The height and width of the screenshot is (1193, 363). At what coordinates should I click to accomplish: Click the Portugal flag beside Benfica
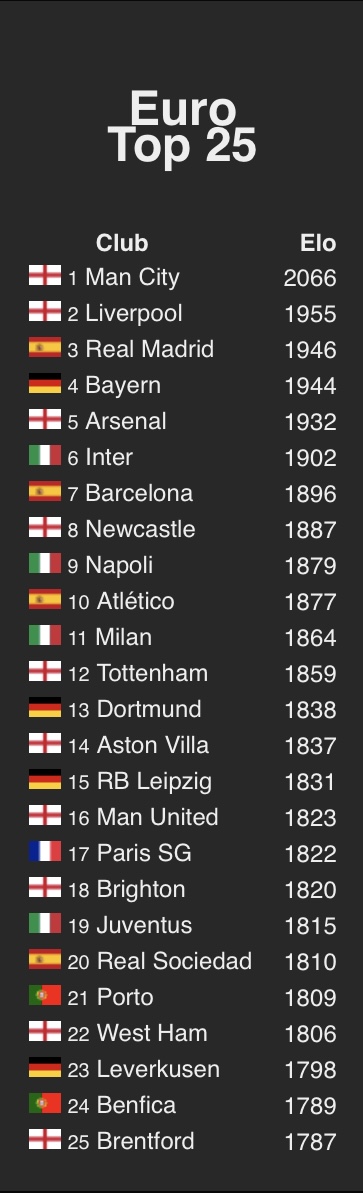[x=45, y=1103]
